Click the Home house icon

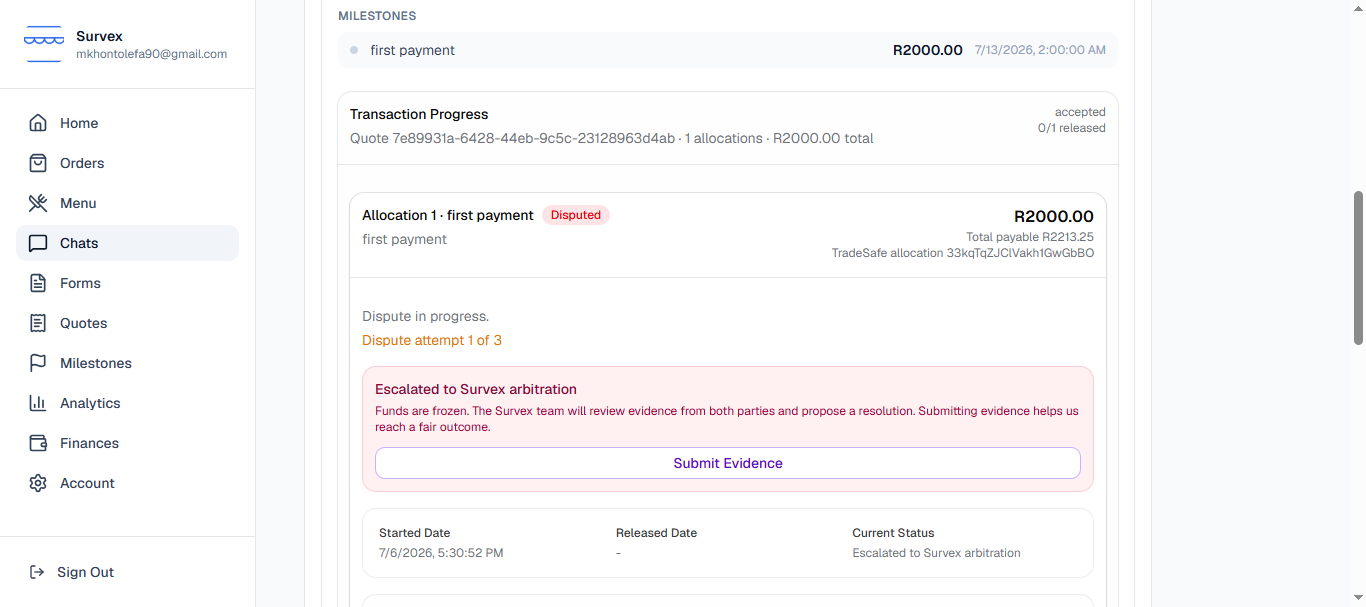[38, 123]
